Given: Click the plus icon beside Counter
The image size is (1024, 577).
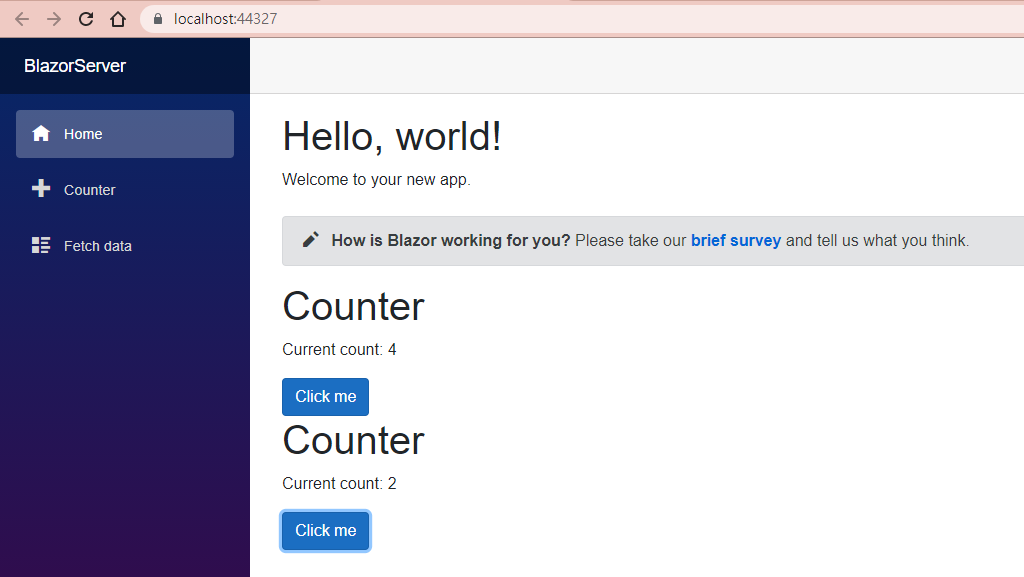Looking at the screenshot, I should pyautogui.click(x=41, y=189).
